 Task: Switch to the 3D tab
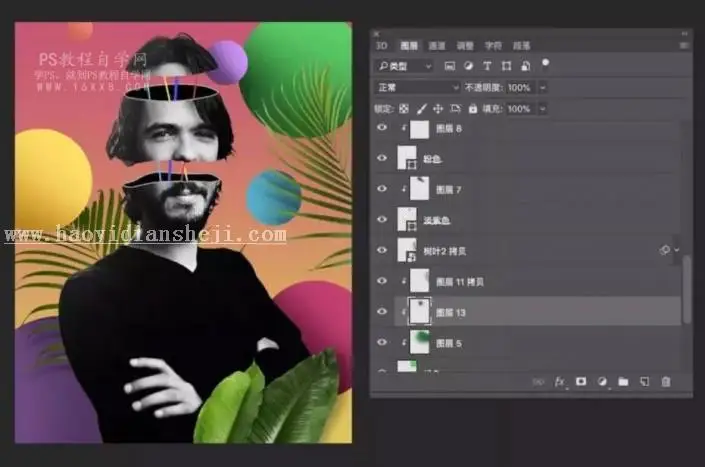[x=381, y=45]
